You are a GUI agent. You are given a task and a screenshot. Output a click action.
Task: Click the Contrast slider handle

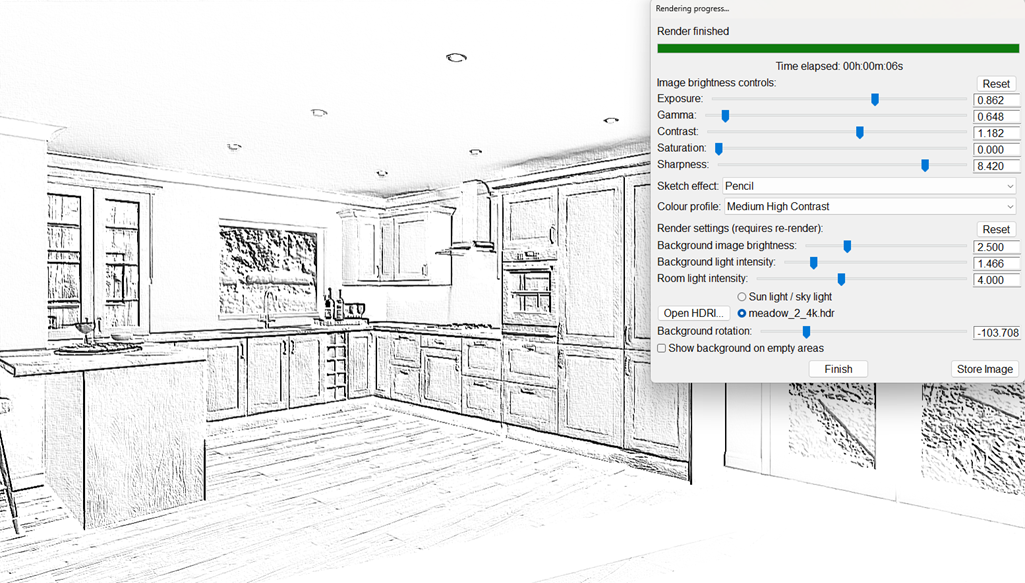point(859,132)
